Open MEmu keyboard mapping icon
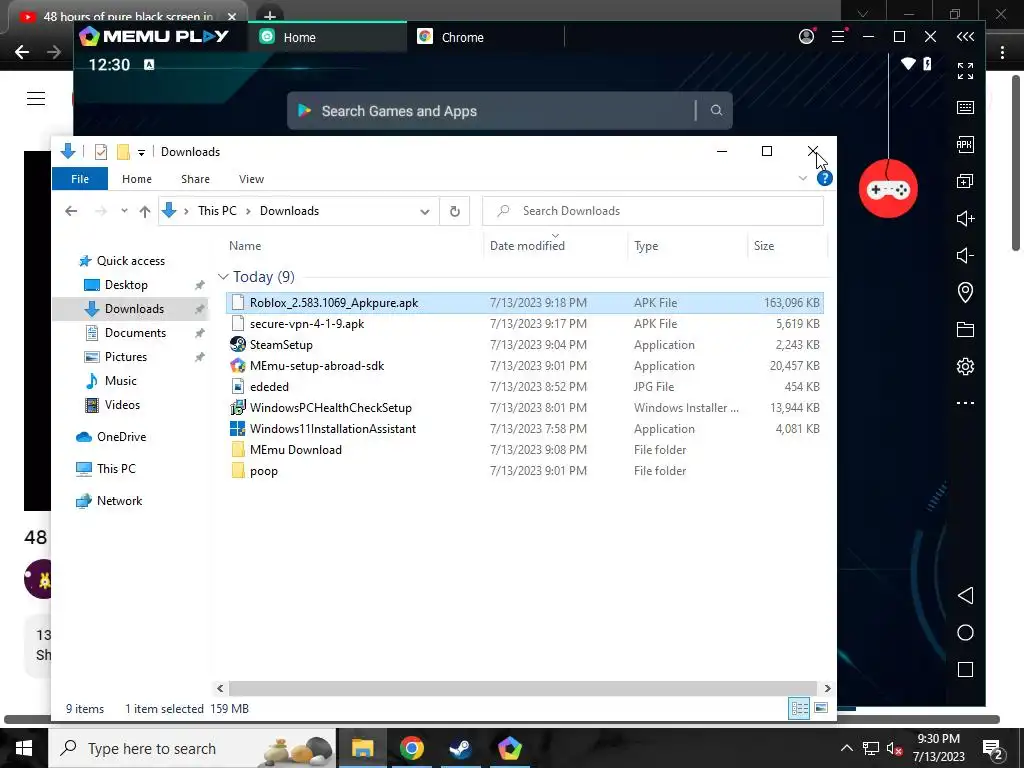Screen dimensions: 1024x768 [965, 108]
